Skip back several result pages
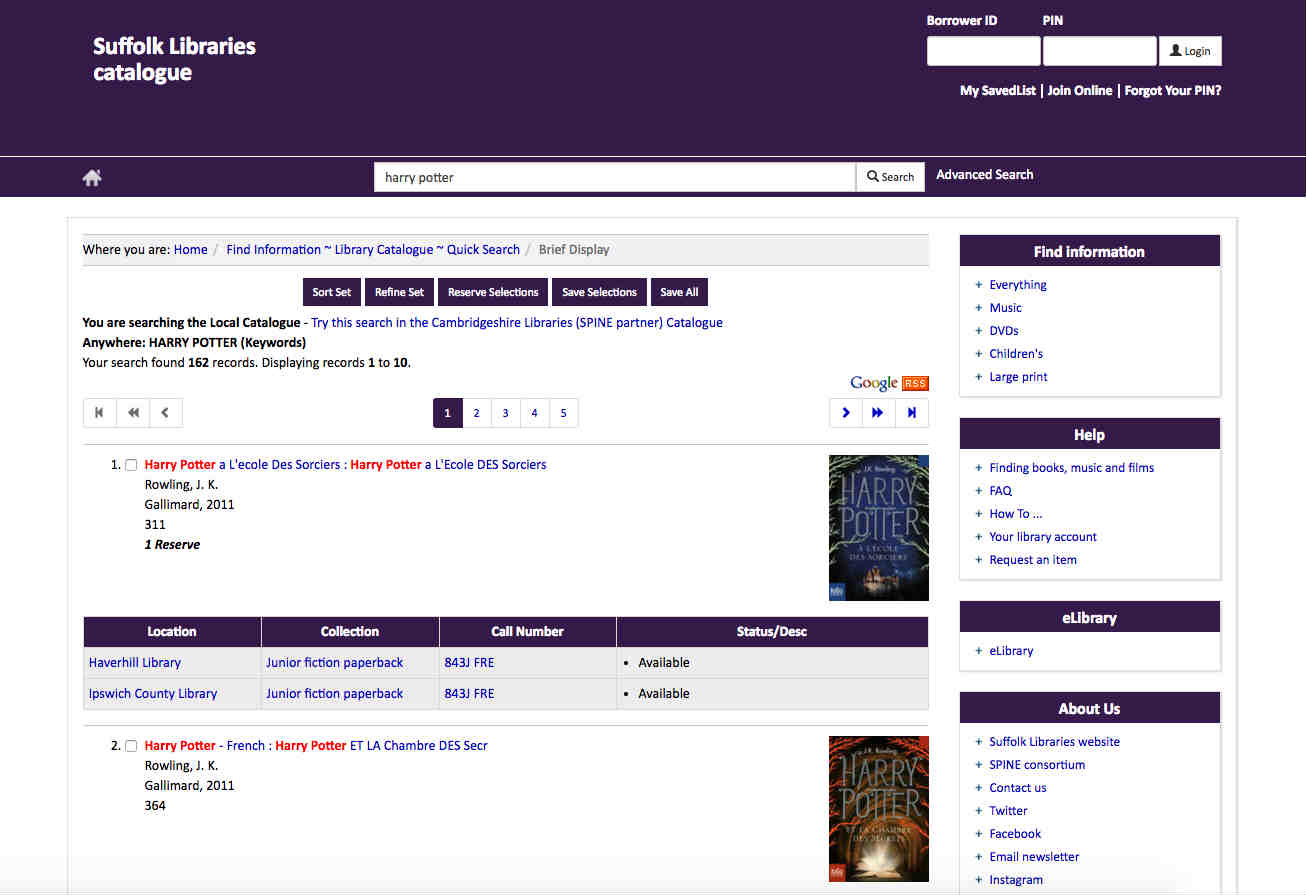 pos(132,413)
